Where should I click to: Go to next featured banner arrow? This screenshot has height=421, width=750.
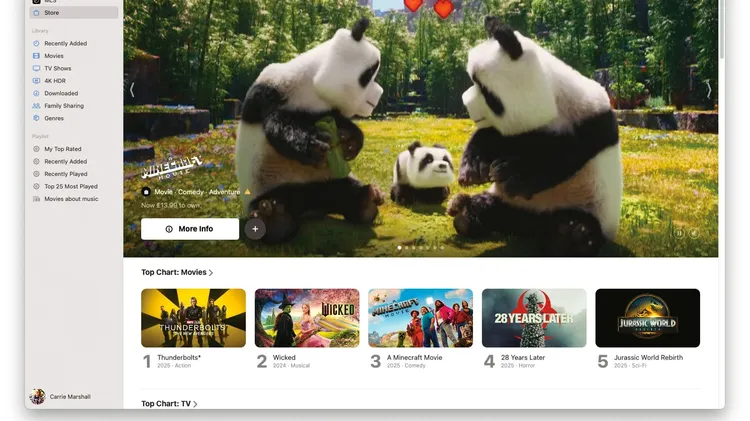(x=709, y=89)
